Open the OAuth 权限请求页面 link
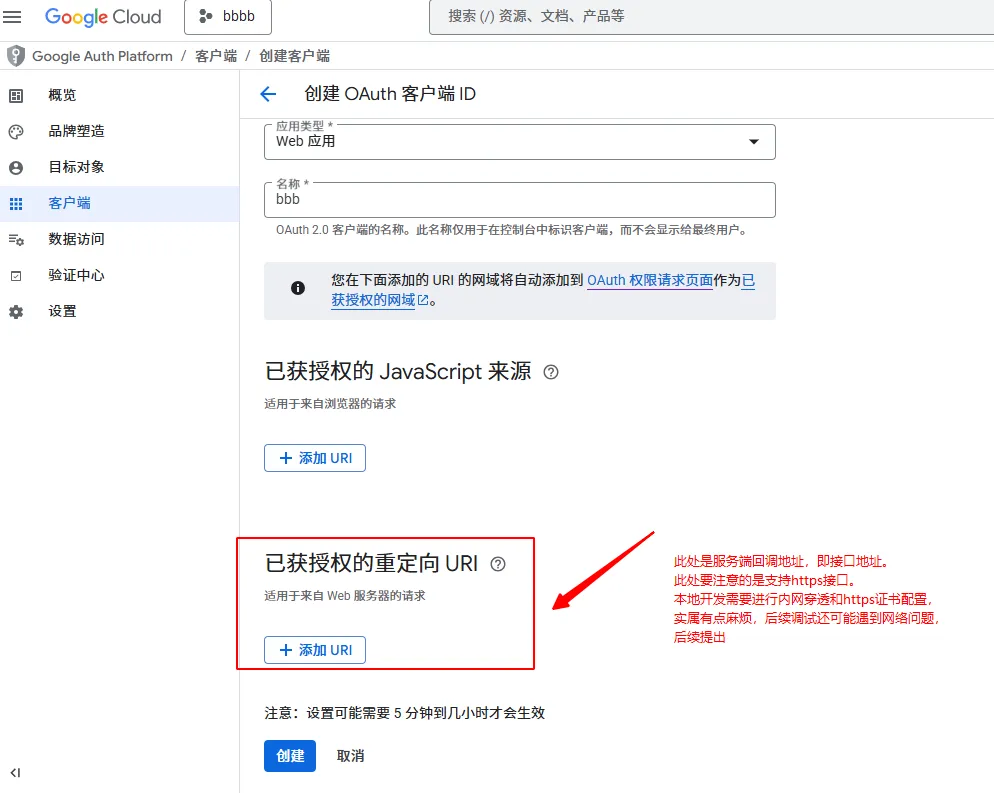The width and height of the screenshot is (994, 793). coord(649,281)
